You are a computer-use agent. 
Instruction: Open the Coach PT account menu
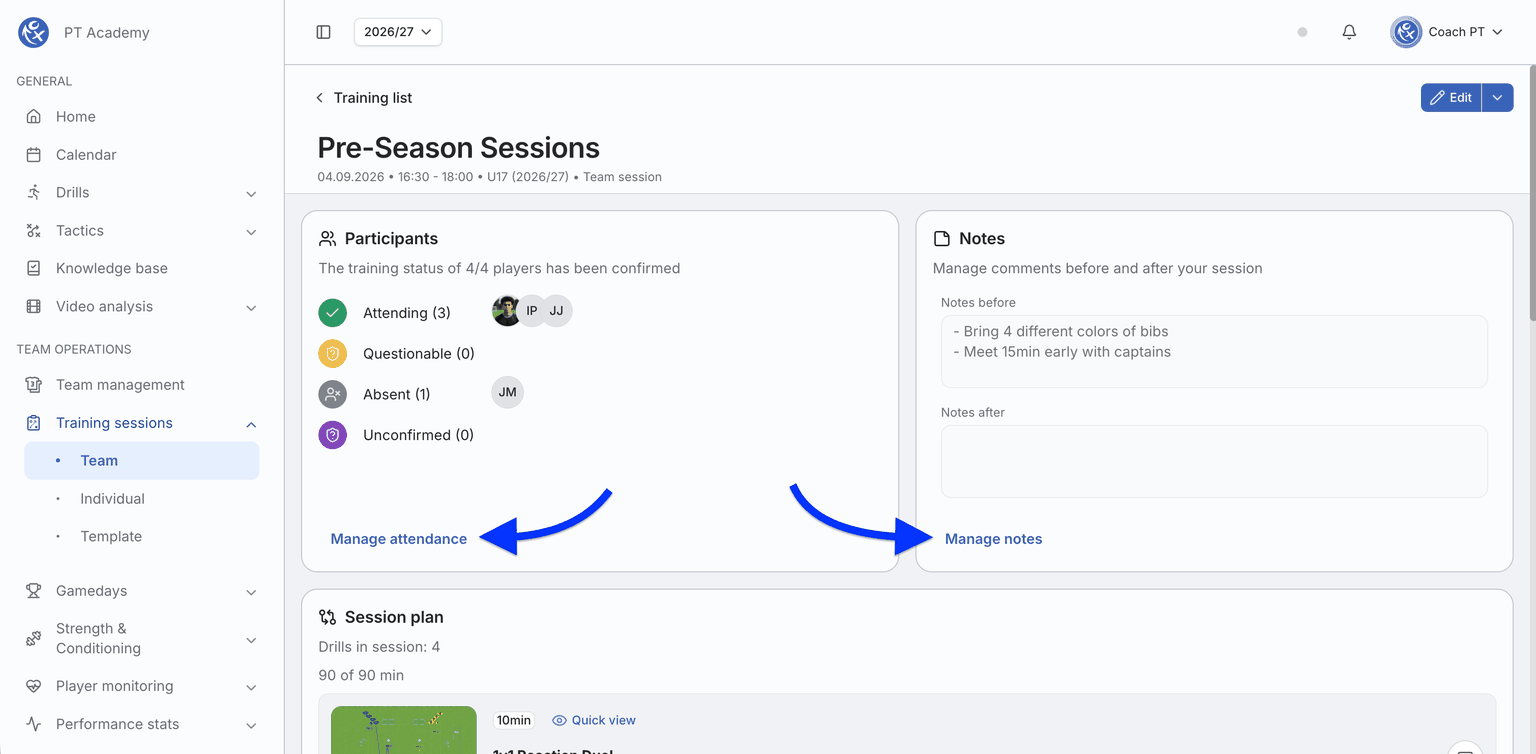tap(1447, 32)
